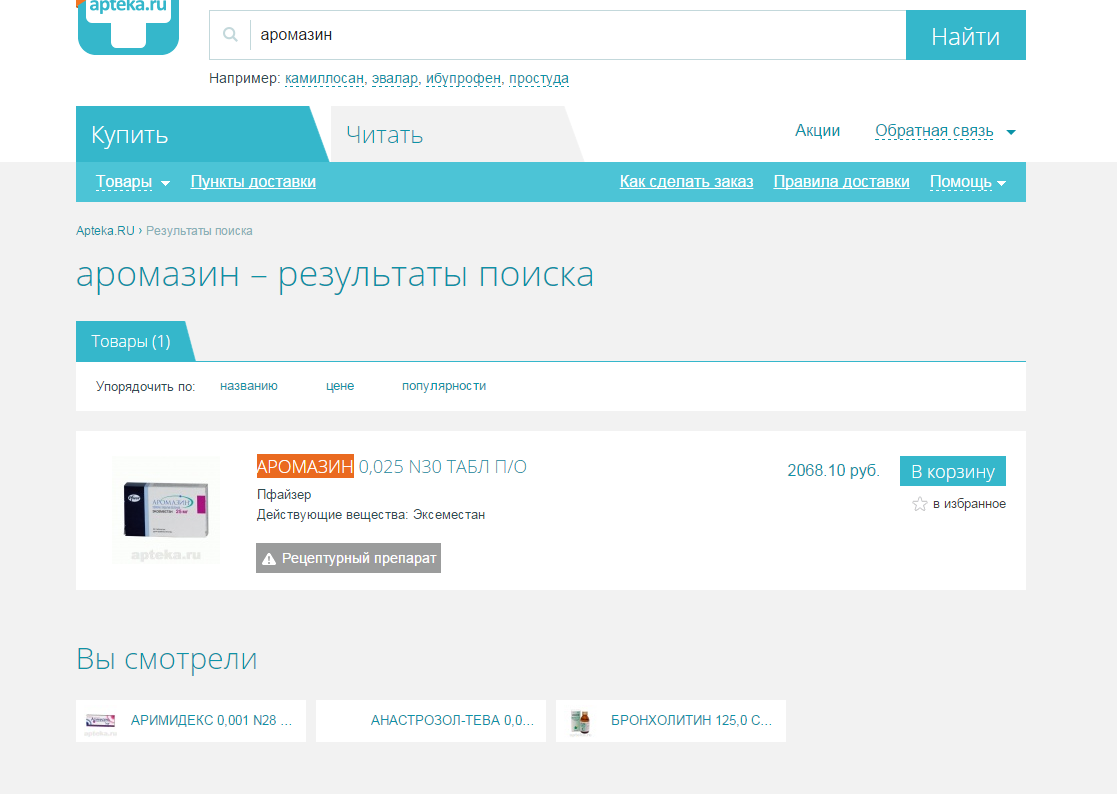The image size is (1117, 794).
Task: Open Как сделать заказ page
Action: click(x=686, y=182)
